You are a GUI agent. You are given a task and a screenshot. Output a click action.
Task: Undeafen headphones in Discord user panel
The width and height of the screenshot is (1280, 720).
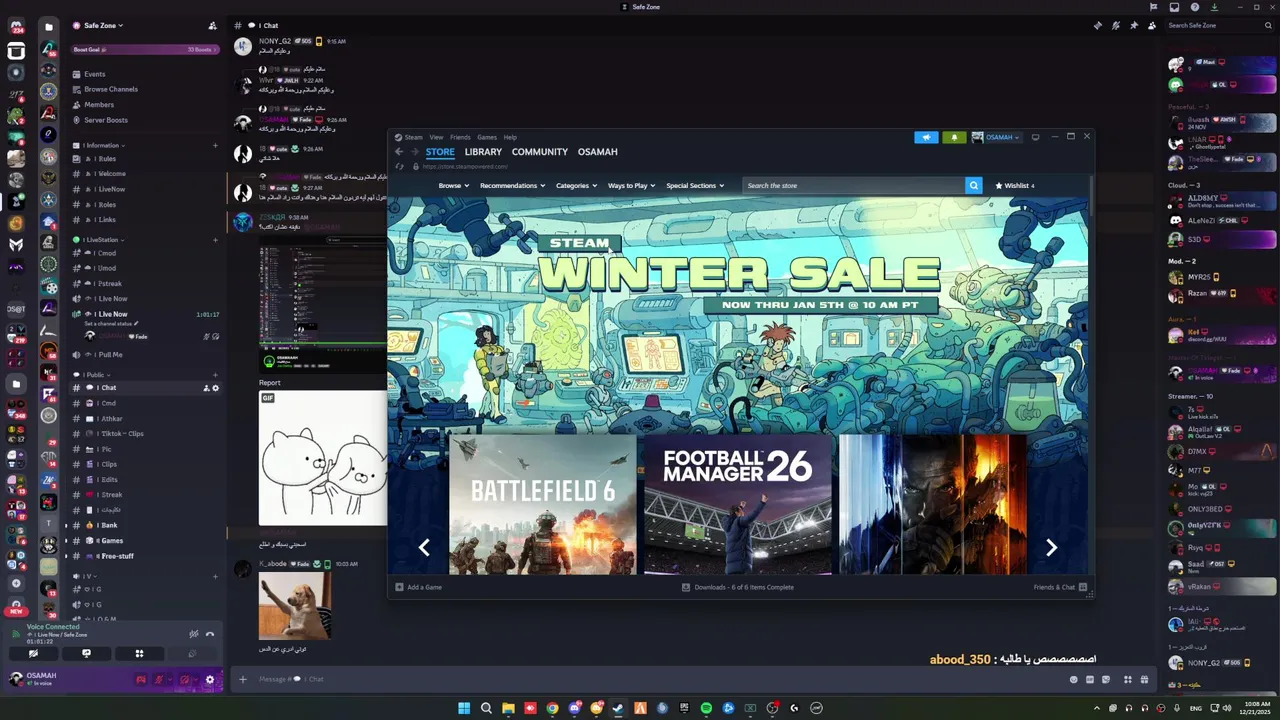(x=185, y=680)
